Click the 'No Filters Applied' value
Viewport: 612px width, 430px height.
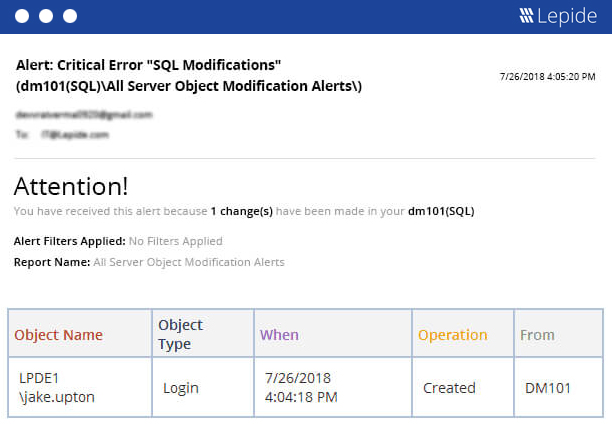176,241
